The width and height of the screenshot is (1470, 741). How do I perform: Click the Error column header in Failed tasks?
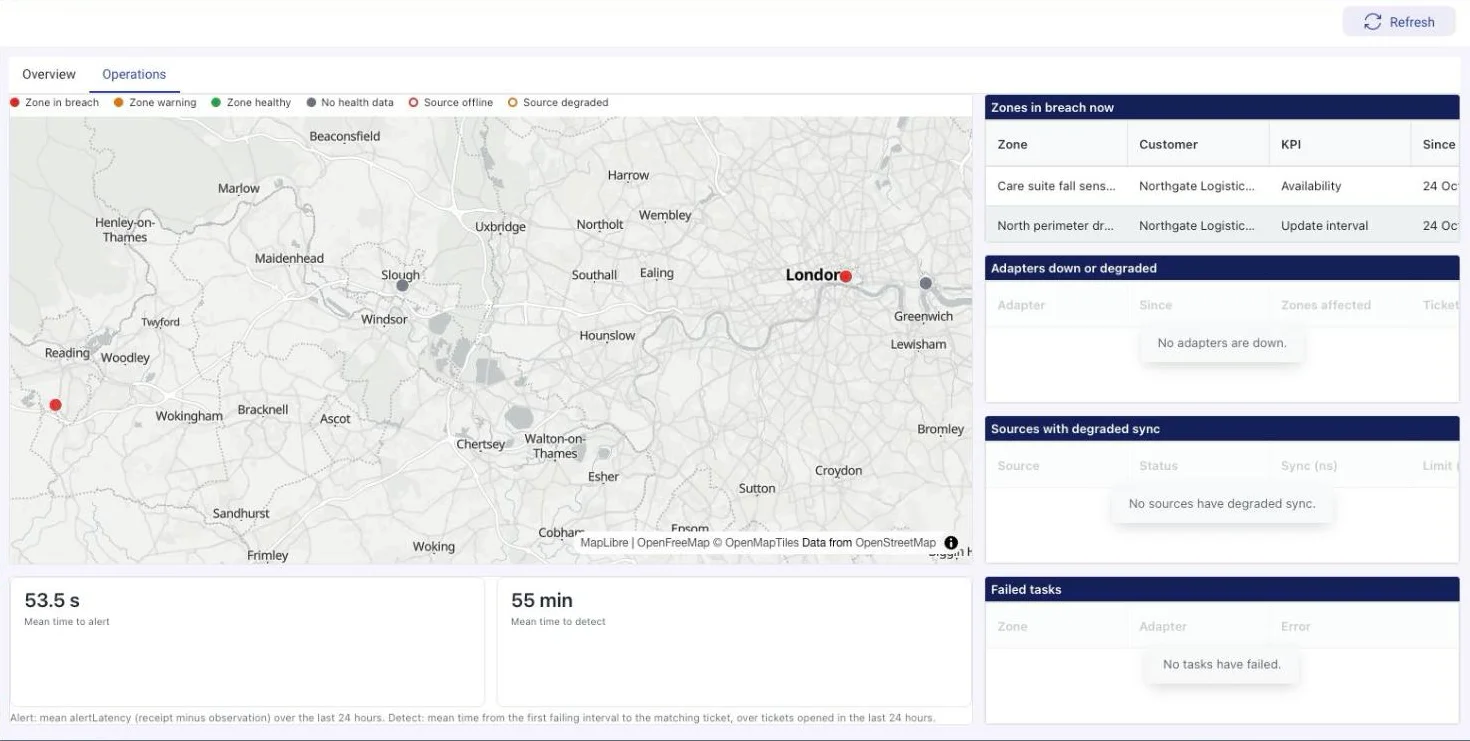pyautogui.click(x=1295, y=627)
